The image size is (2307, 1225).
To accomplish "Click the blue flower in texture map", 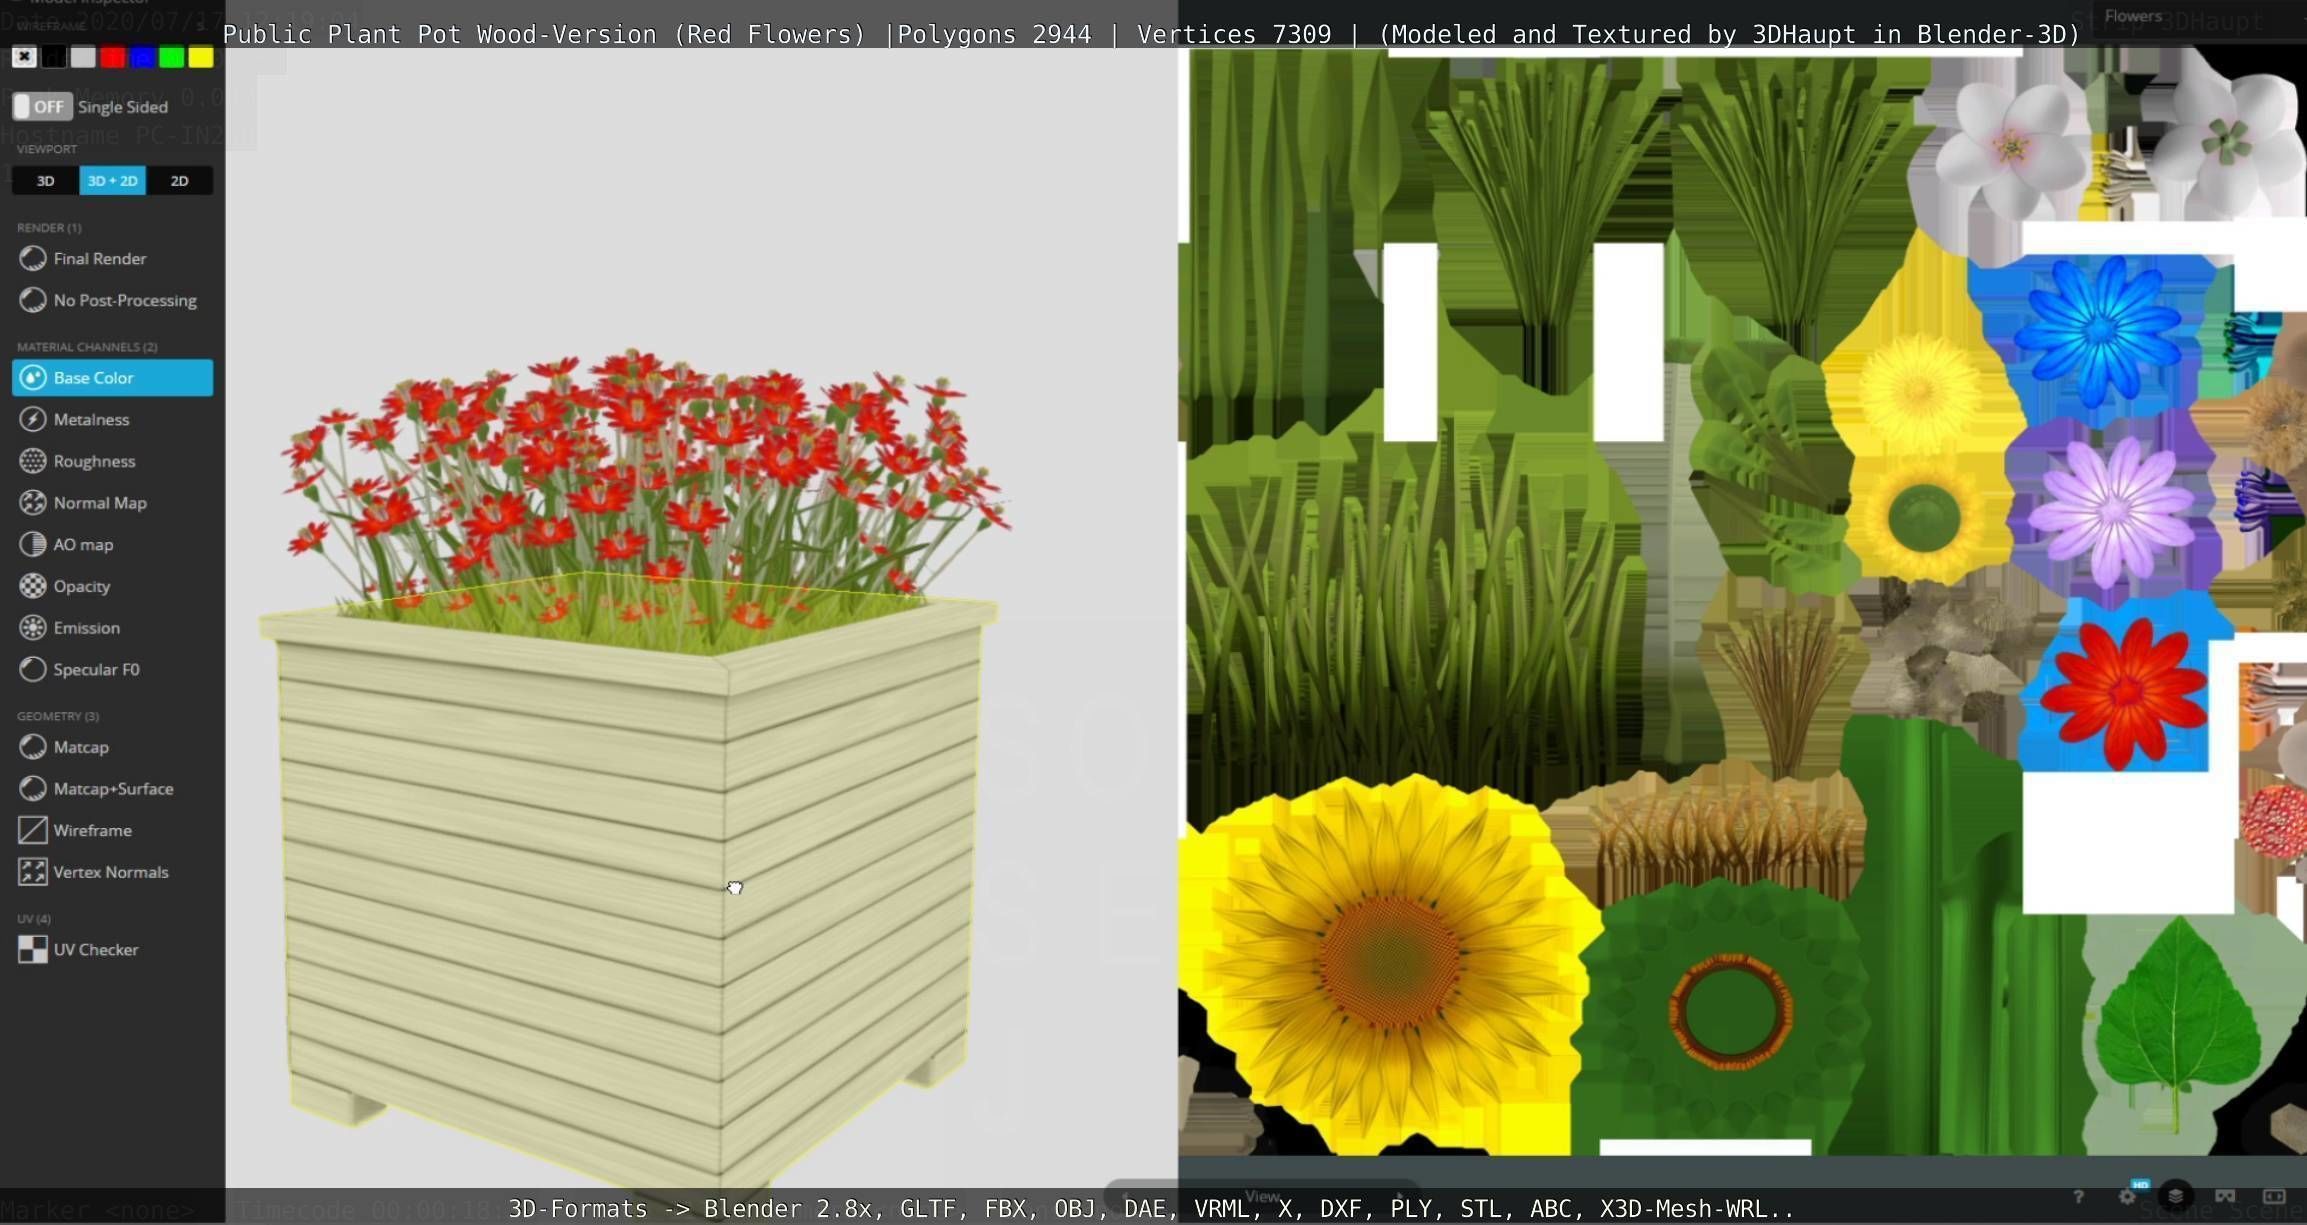I will [2098, 330].
